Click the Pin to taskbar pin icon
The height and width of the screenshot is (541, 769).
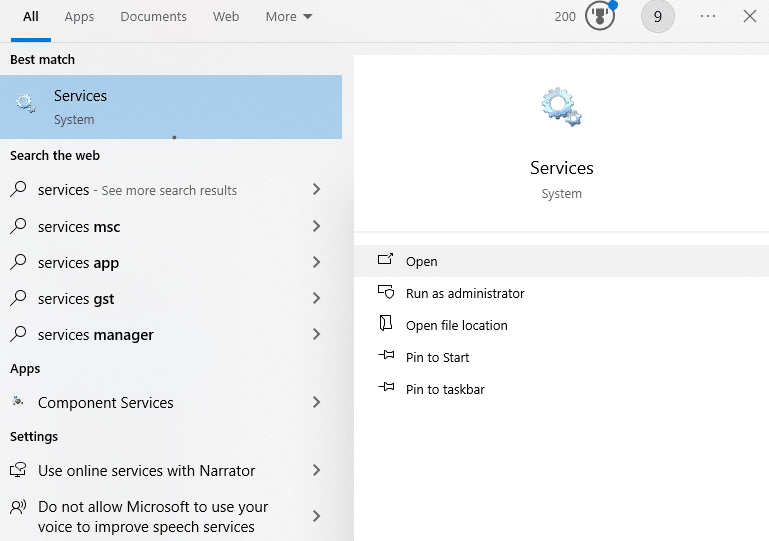pos(386,389)
